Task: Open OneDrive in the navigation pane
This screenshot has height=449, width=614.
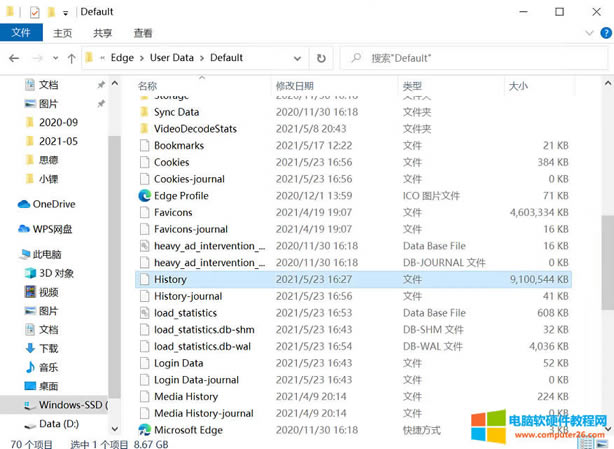Action: (x=54, y=204)
